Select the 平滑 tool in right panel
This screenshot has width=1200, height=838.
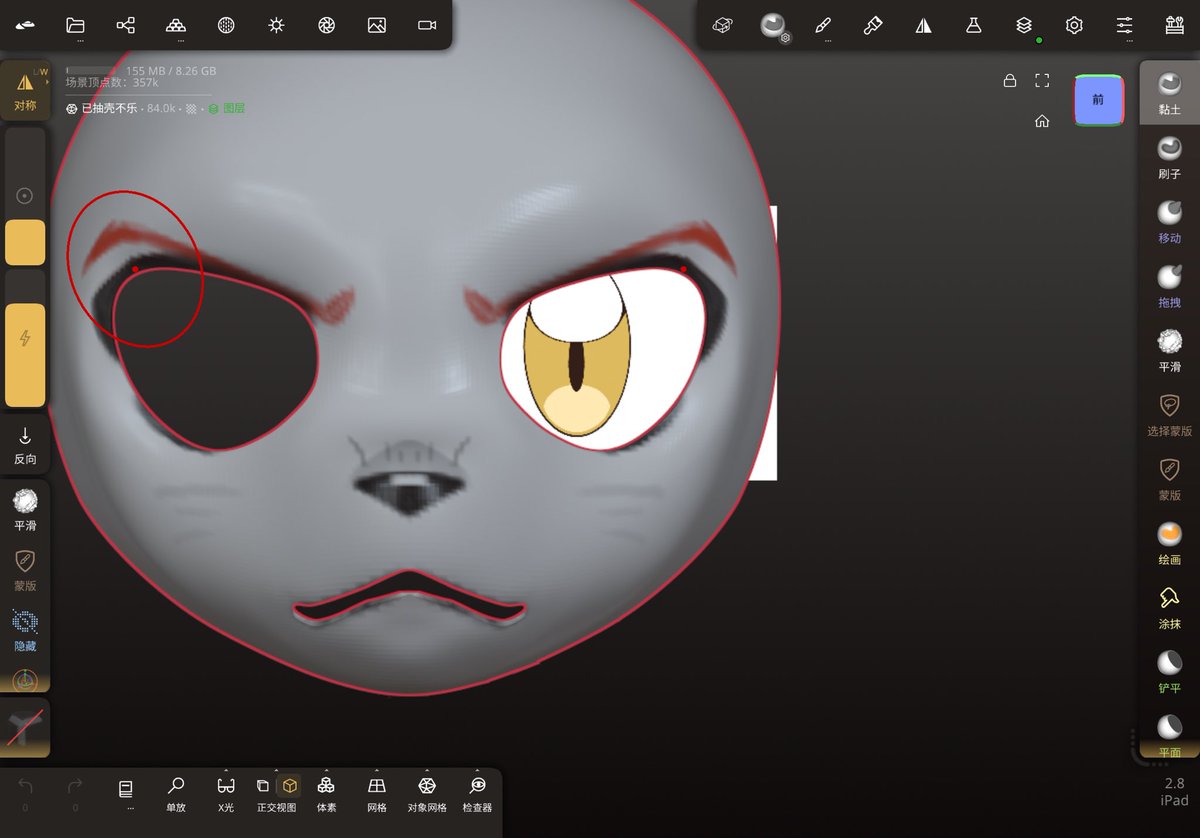pyautogui.click(x=1169, y=350)
